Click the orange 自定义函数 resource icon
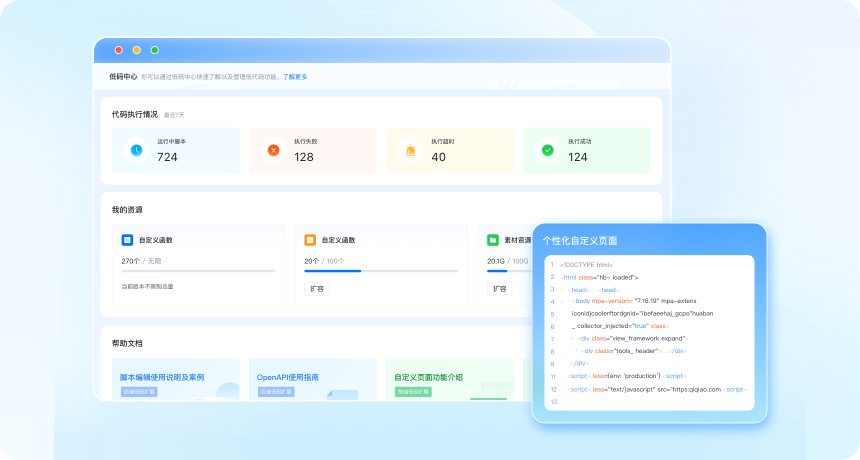 click(310, 240)
